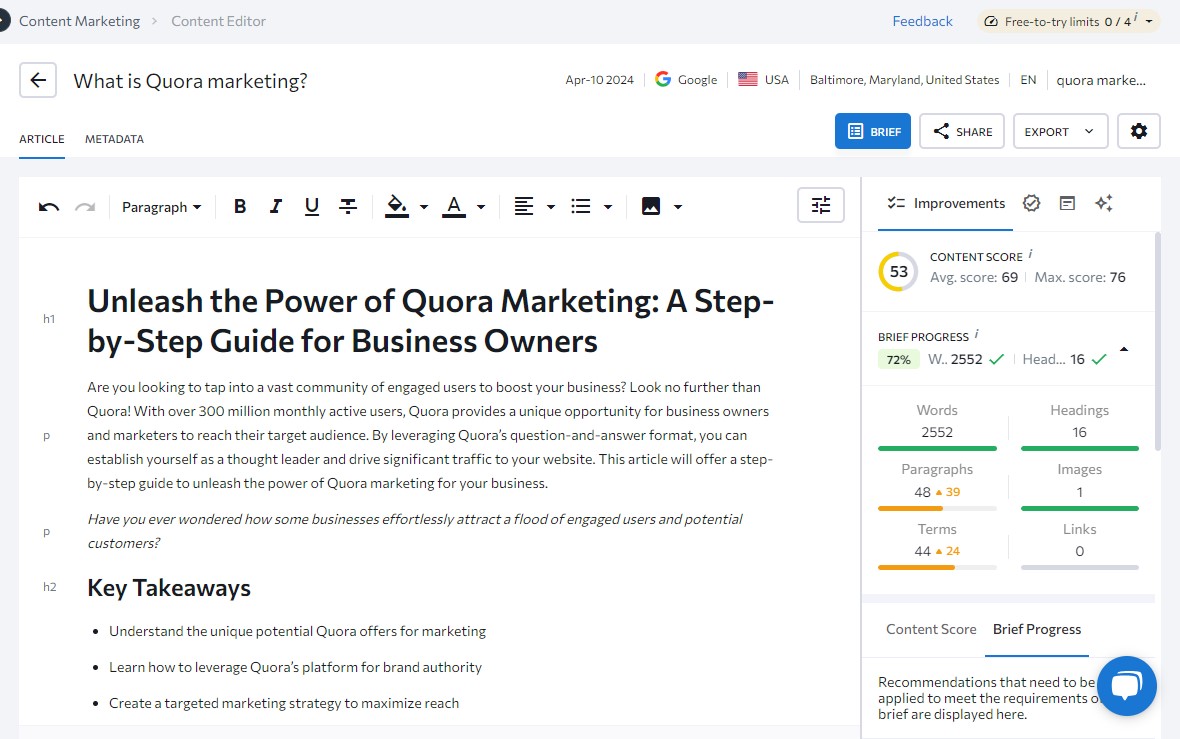Click the Google search engine icon

coord(663,79)
